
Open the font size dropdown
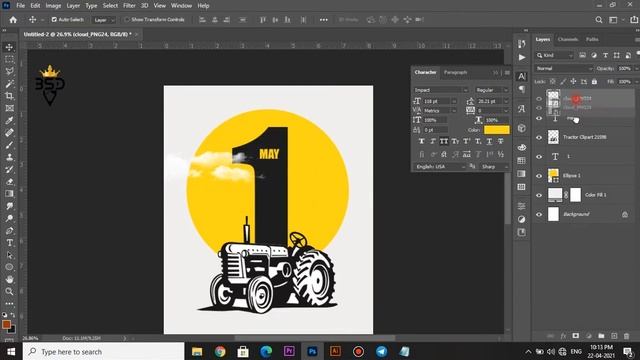coord(454,101)
